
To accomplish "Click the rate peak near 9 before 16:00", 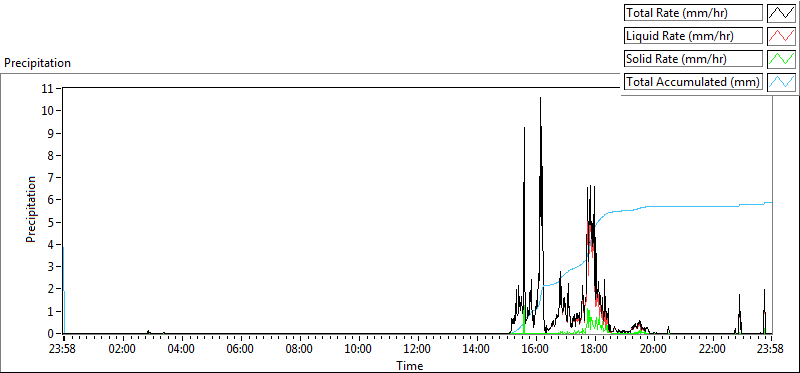I will point(524,128).
